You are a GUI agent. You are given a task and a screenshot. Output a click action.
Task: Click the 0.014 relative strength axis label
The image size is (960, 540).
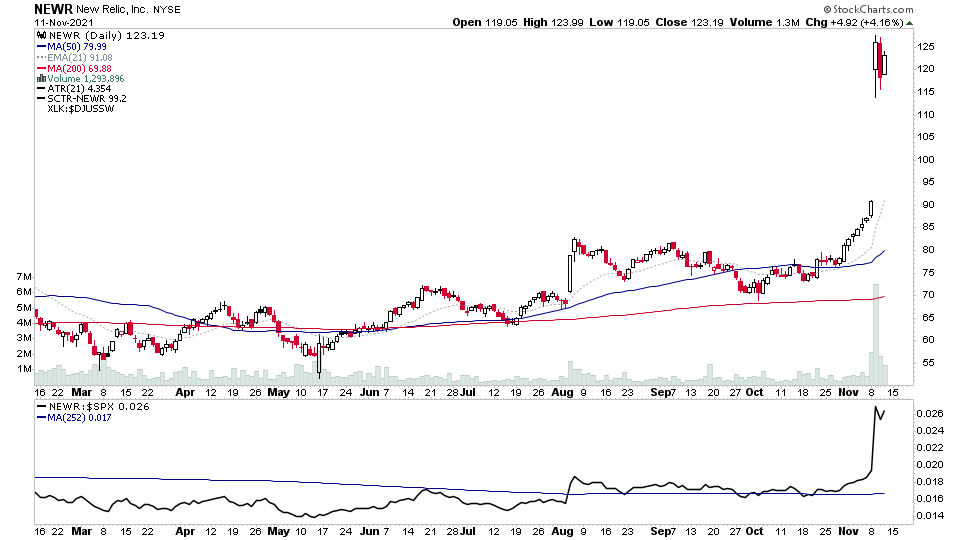(929, 516)
